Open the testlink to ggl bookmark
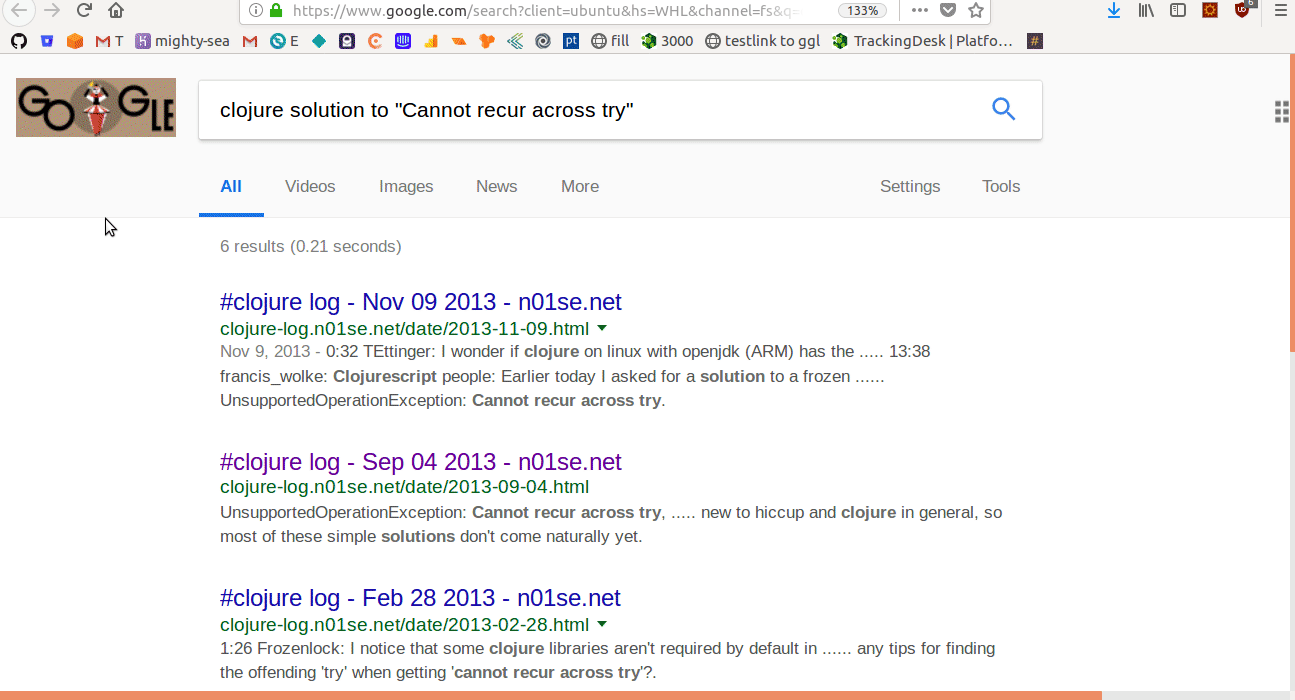The image size is (1295, 700). (x=763, y=41)
